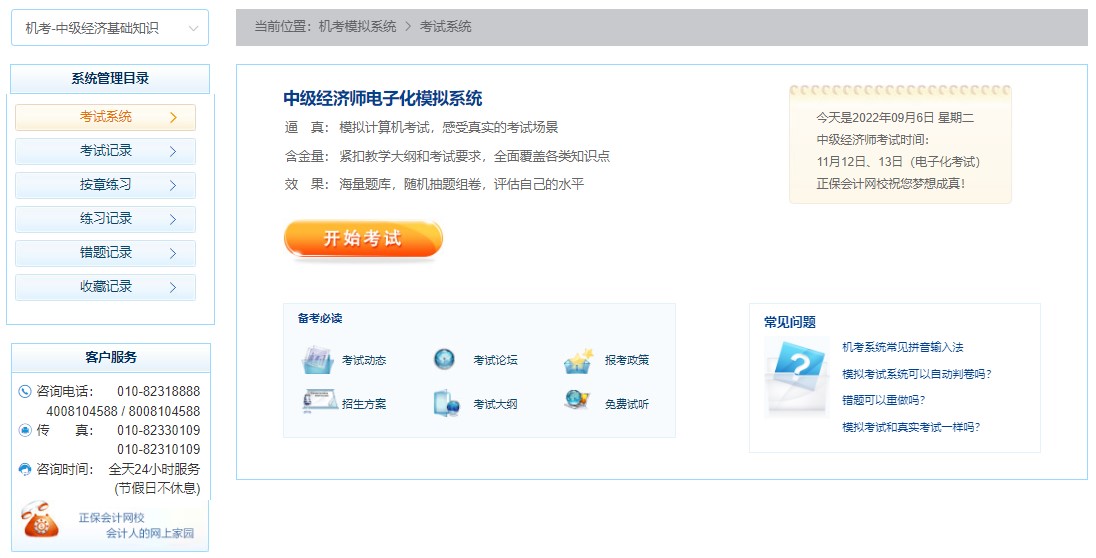This screenshot has width=1096, height=558.
Task: Click the chevron arrow on 错题记录 item
Action: [173, 254]
